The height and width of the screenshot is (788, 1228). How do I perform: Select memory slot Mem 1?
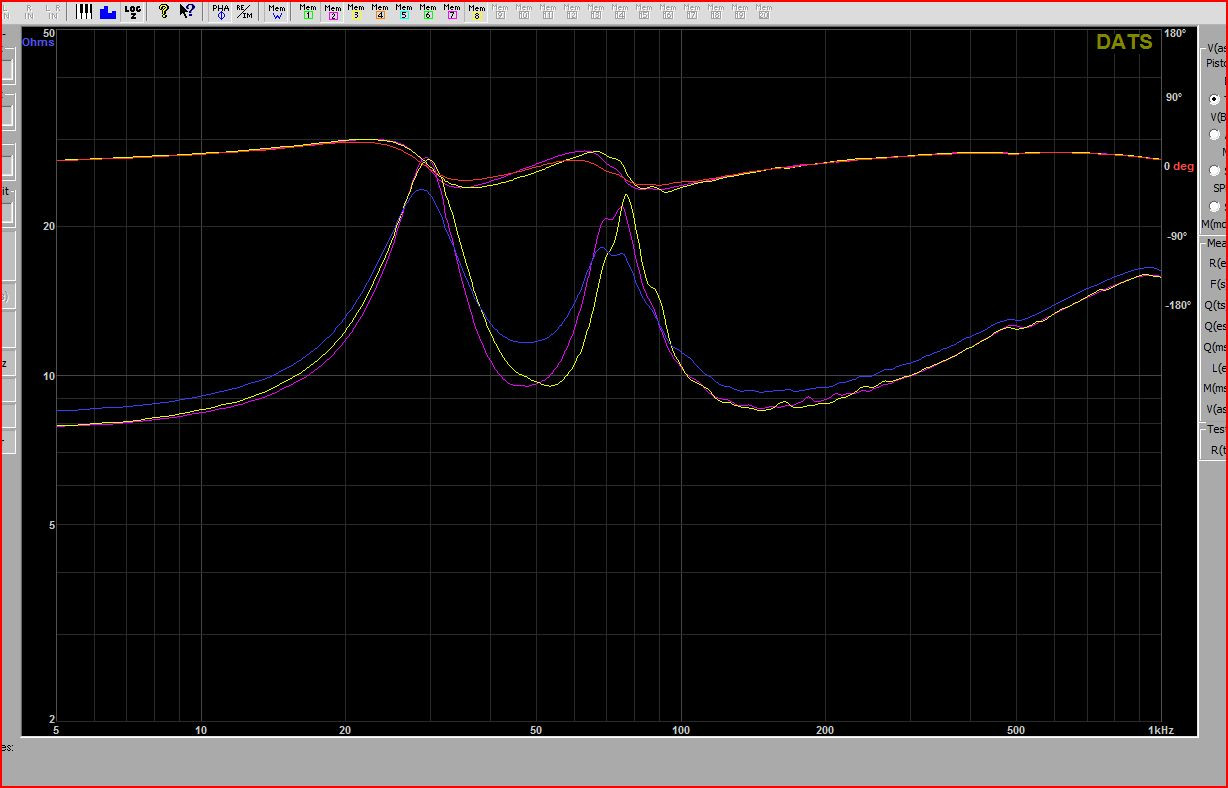click(308, 12)
